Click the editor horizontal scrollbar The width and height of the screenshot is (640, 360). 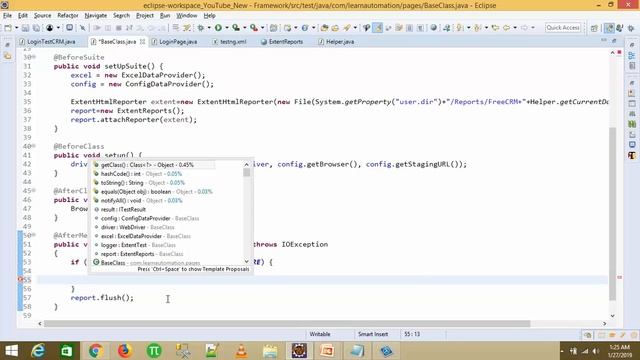(x=287, y=324)
